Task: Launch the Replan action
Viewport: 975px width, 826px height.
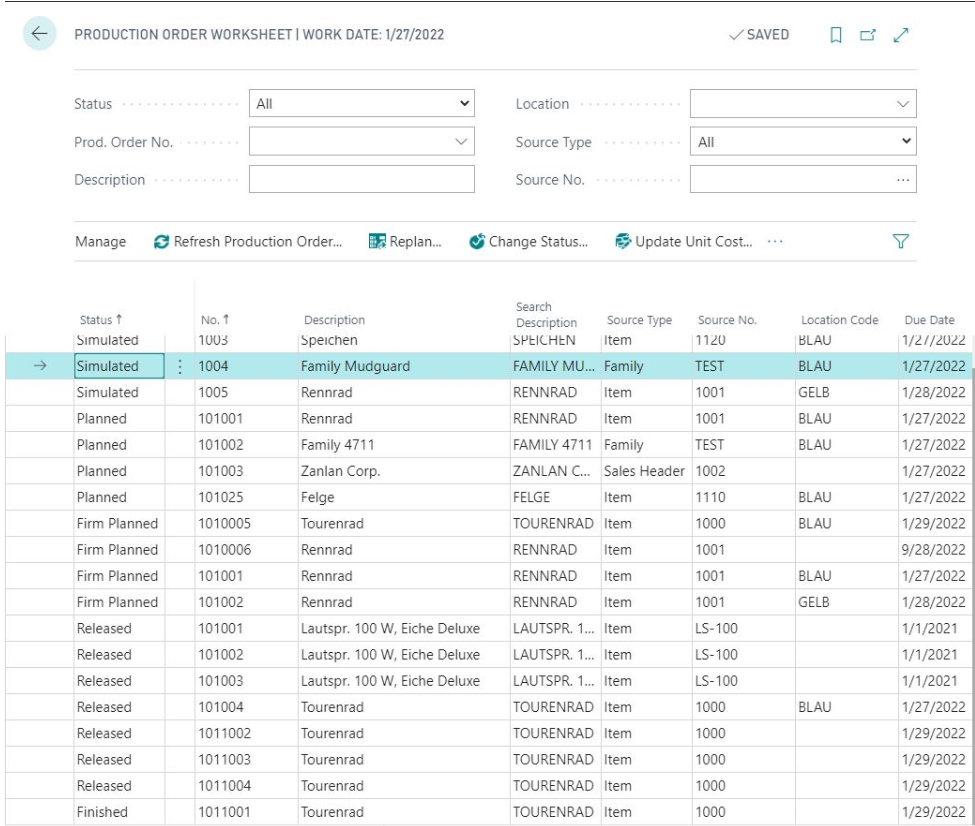Action: (405, 241)
